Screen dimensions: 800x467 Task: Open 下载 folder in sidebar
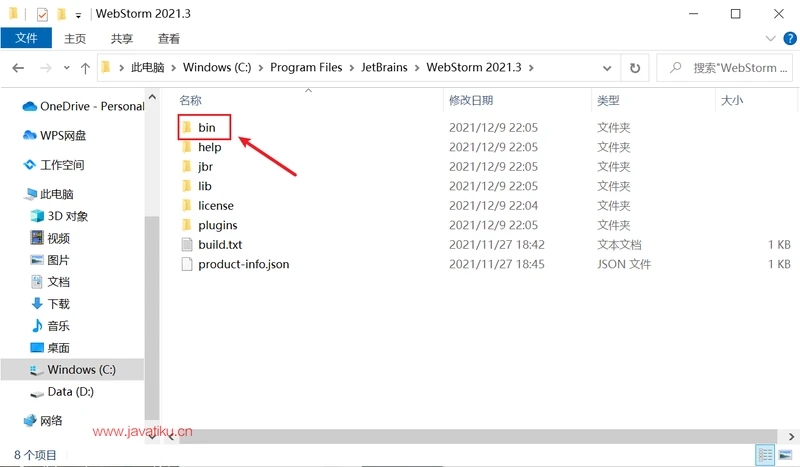tap(50, 304)
